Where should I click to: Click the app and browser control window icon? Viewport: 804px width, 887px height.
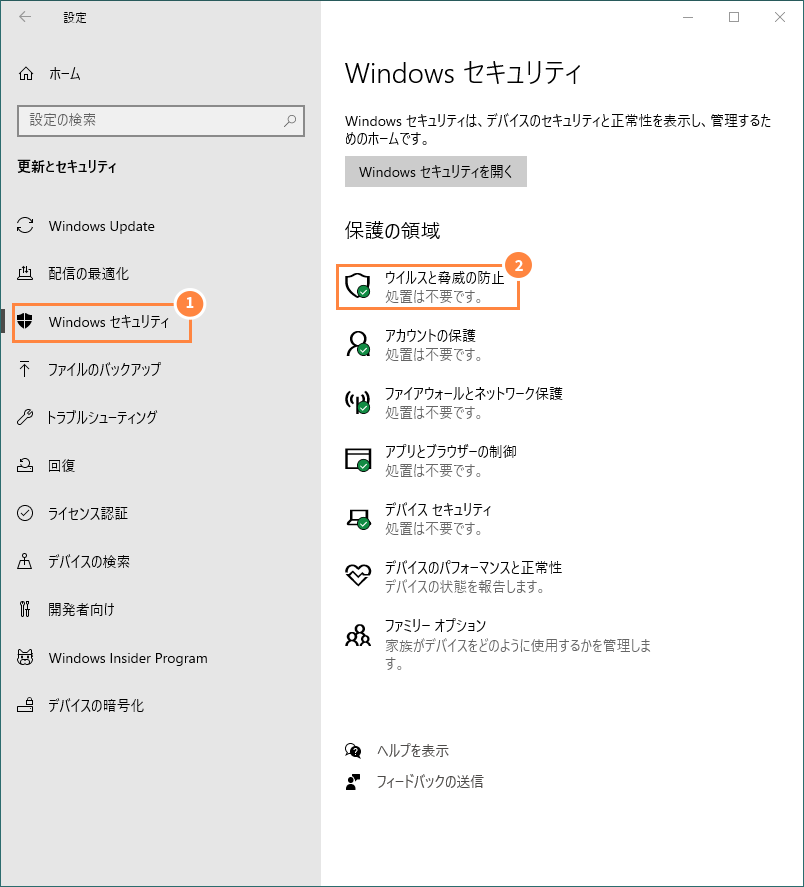(x=358, y=459)
